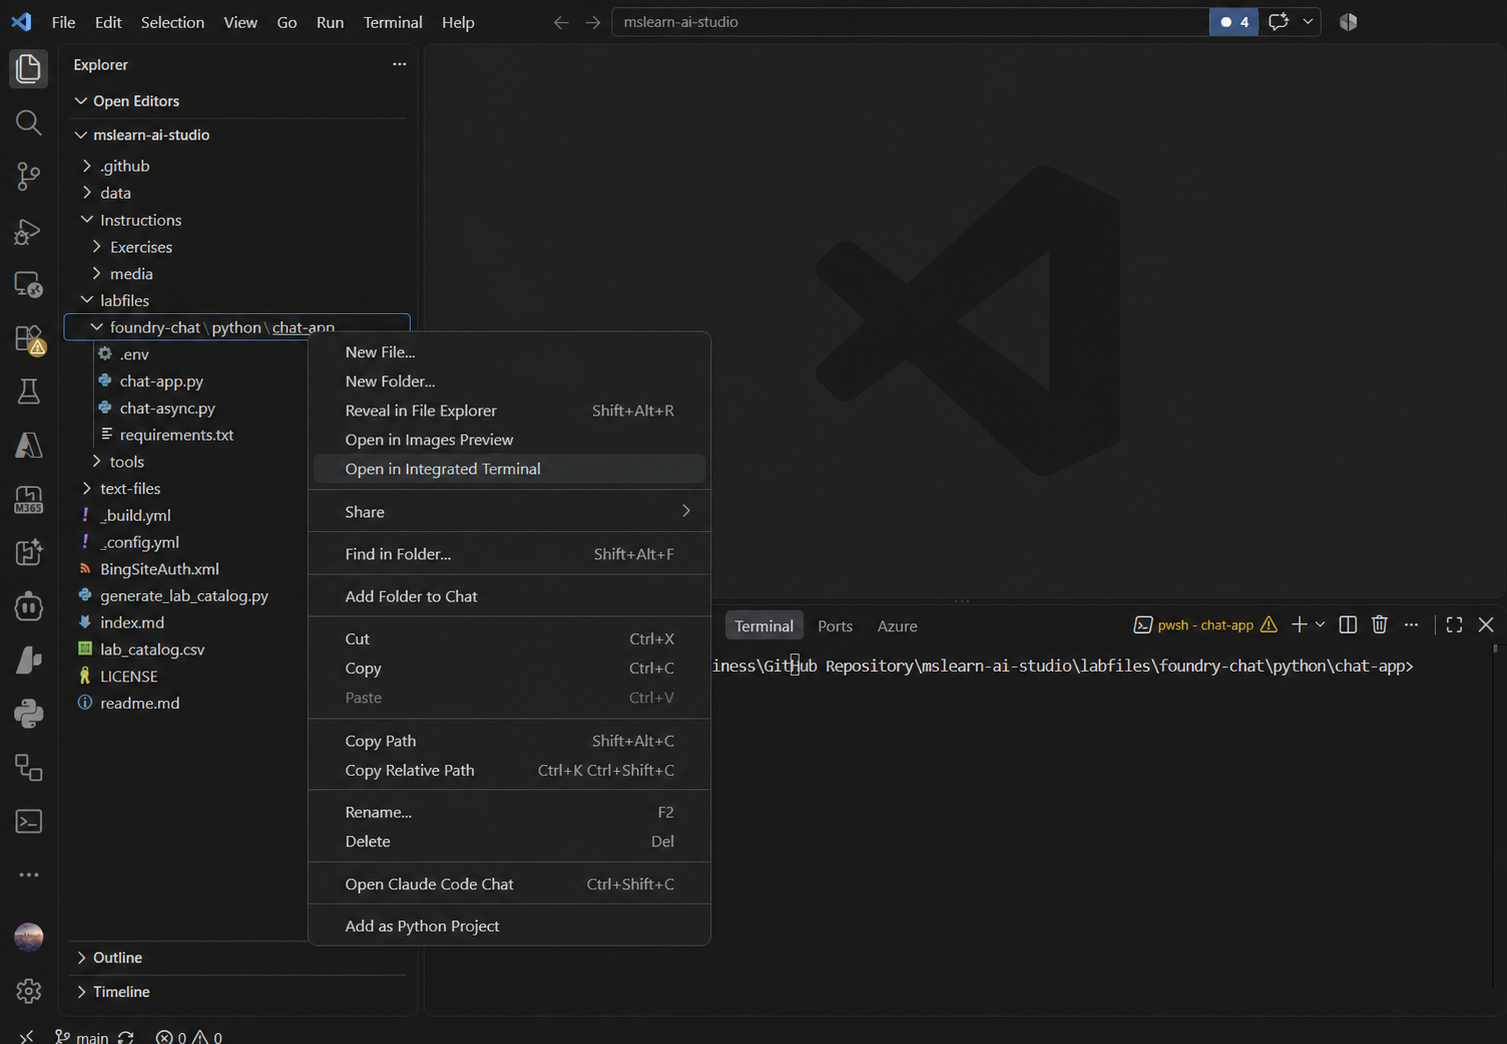Open chat-app.py file
This screenshot has height=1044, width=1507.
[x=161, y=381]
